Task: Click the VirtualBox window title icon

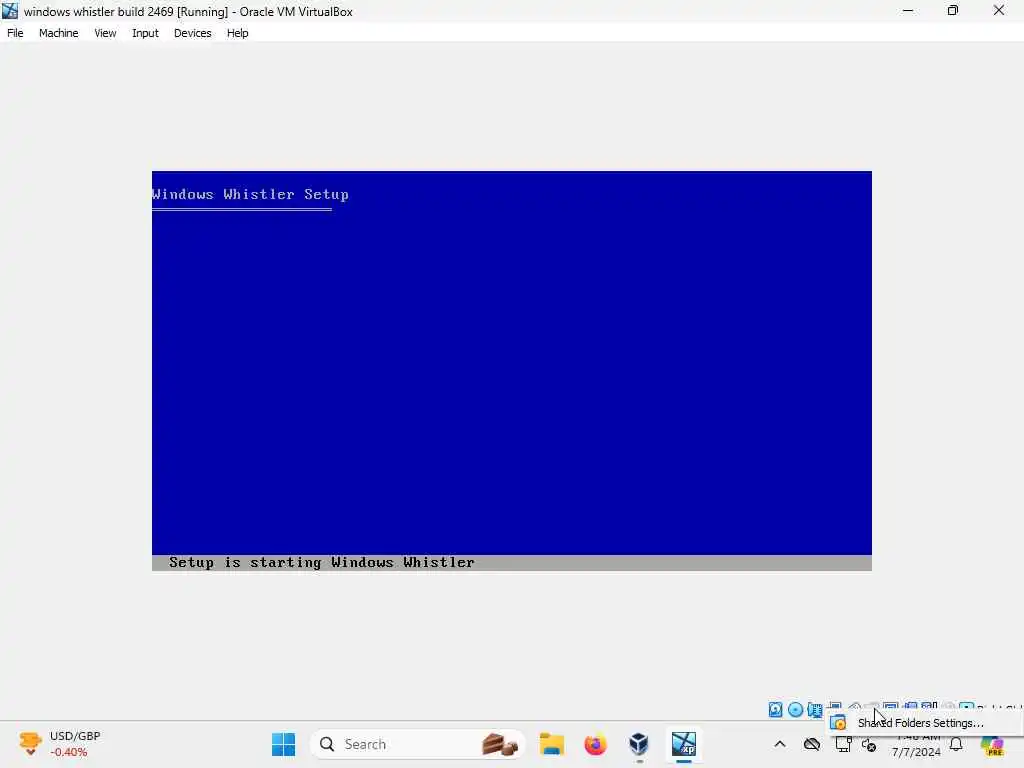Action: coord(10,11)
